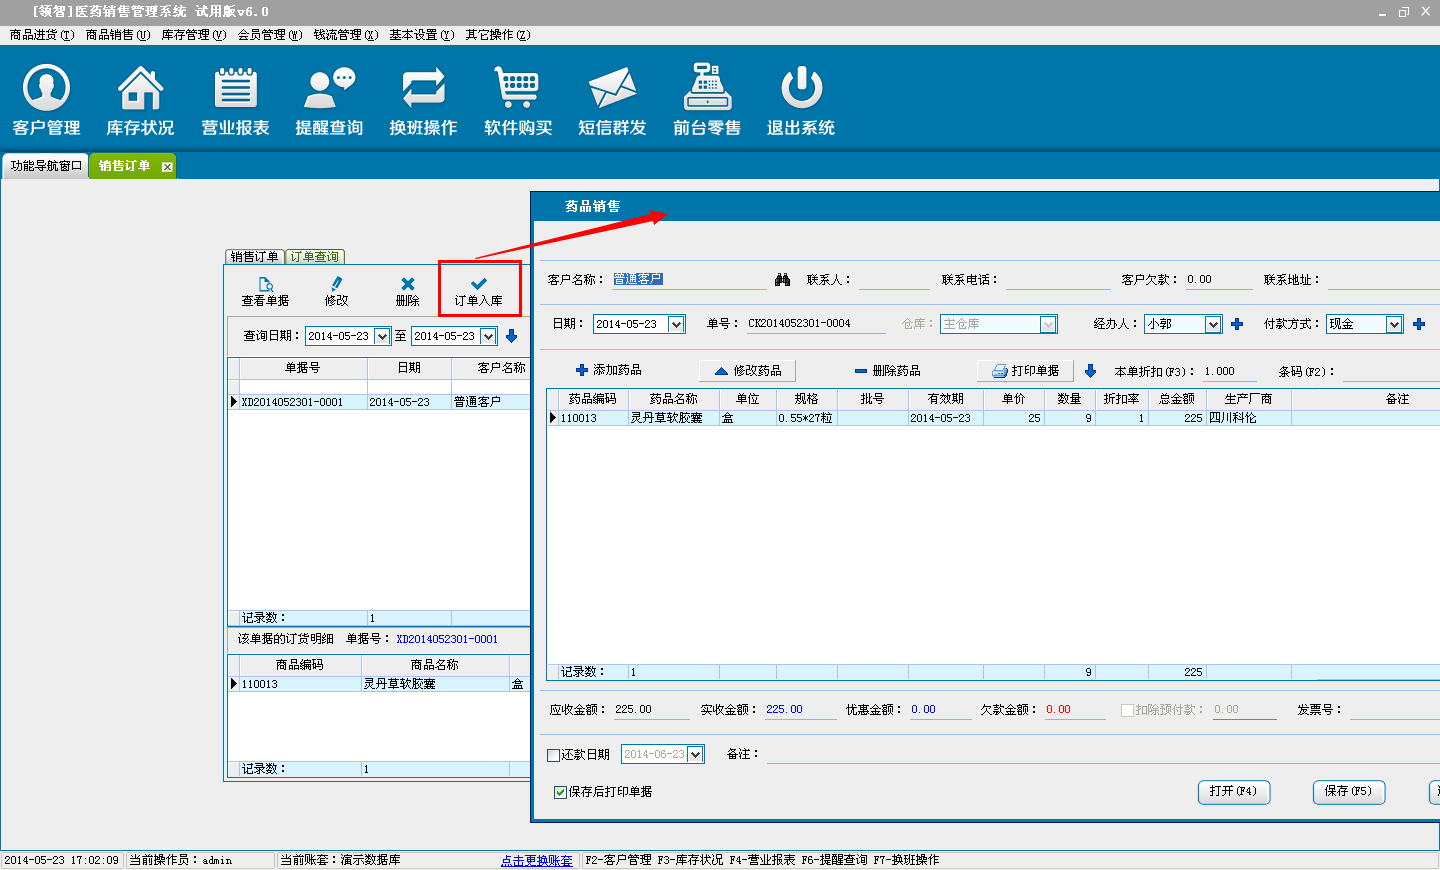Screen dimensions: 1440x870
Task: Click the 库存状况 inventory status icon
Action: (x=140, y=99)
